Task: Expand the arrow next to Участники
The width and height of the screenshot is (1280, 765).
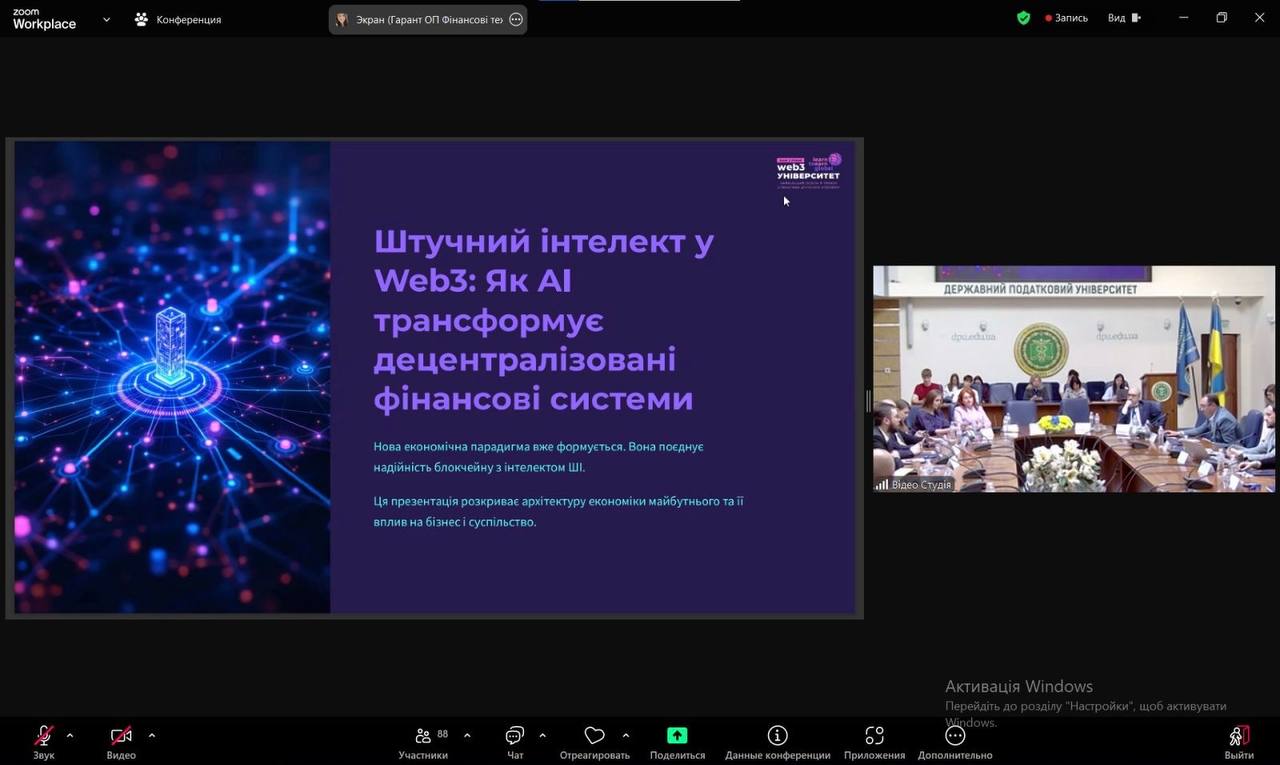Action: pos(467,736)
